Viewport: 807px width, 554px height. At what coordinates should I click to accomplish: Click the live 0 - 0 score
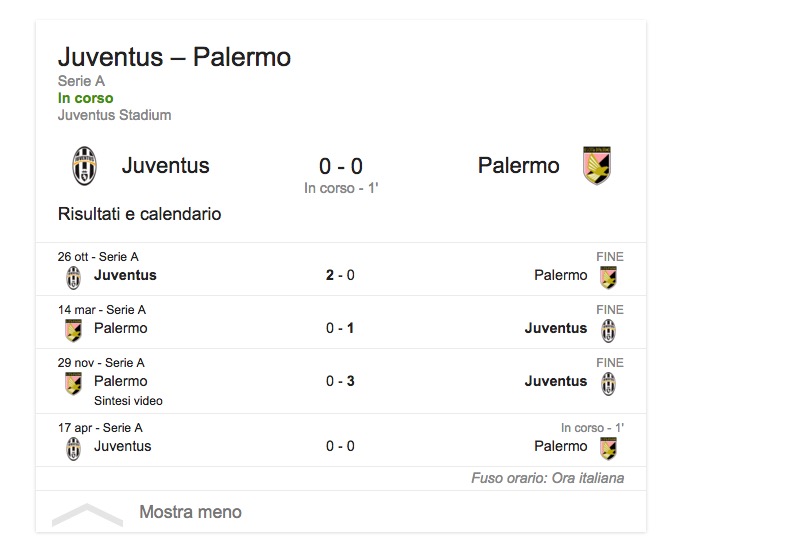(x=341, y=166)
